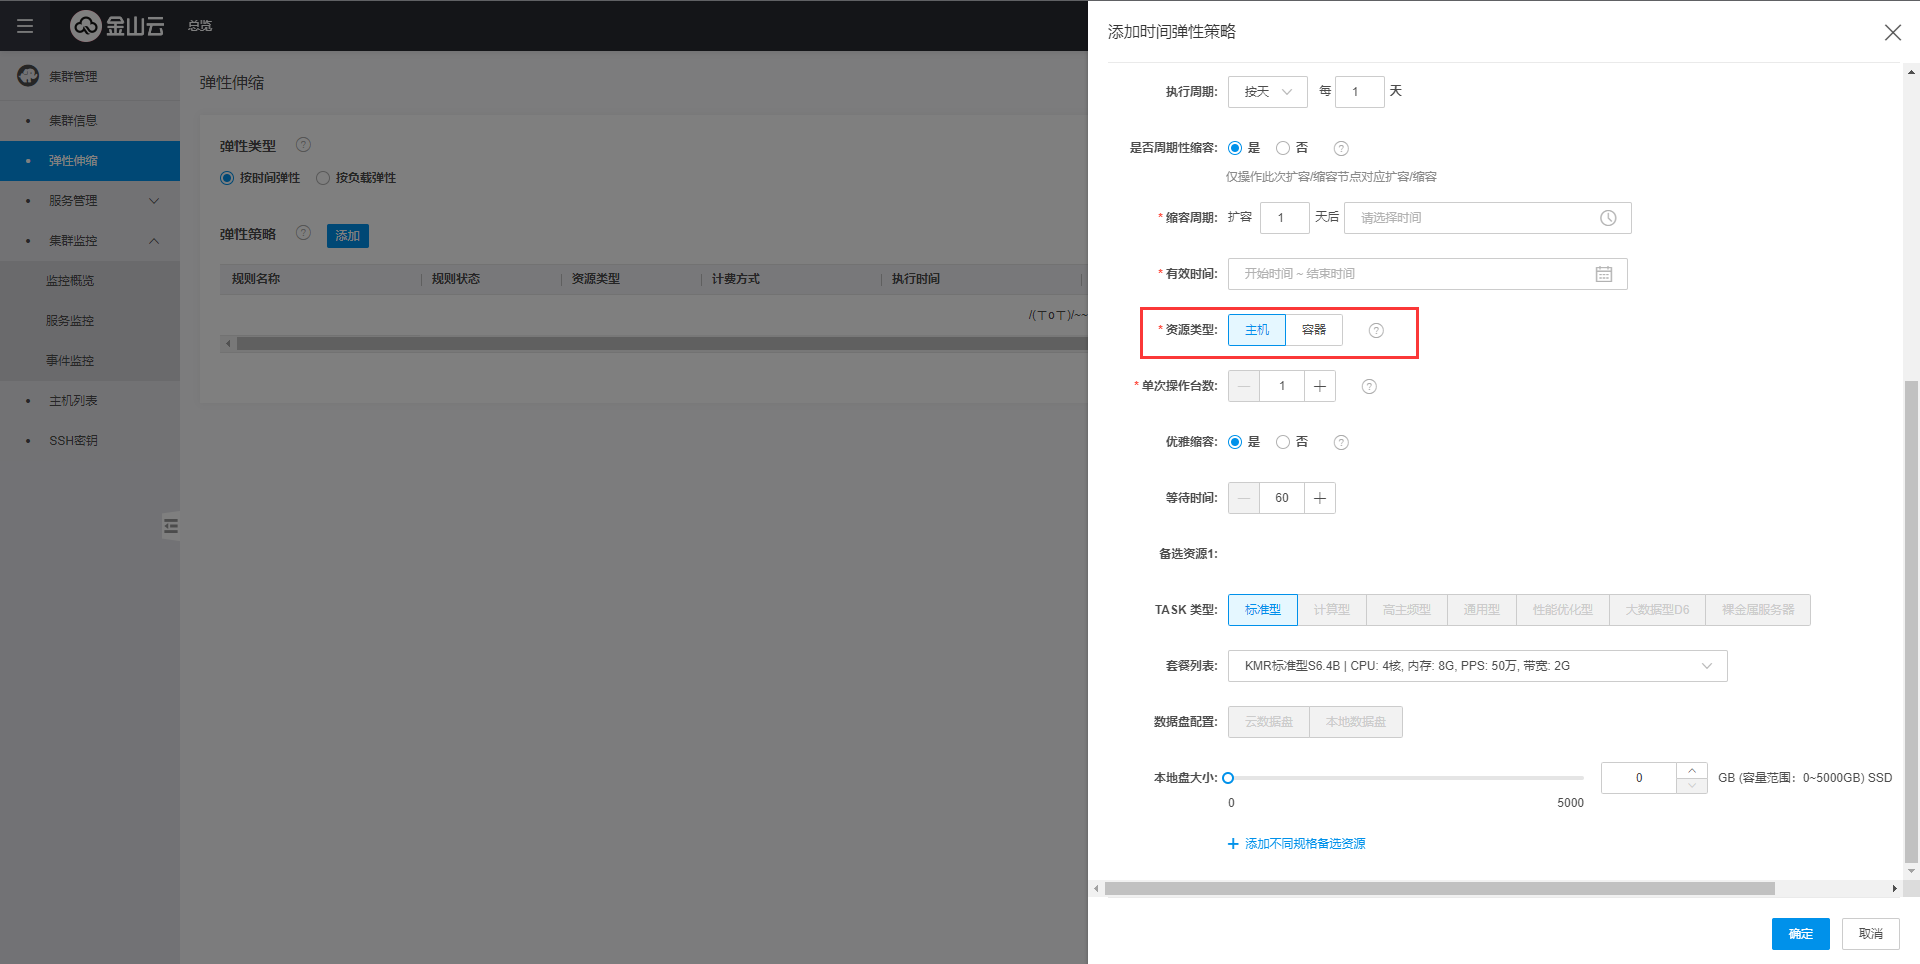Click help icon next to 是否周期性缩容
Image resolution: width=1920 pixels, height=964 pixels.
(1341, 149)
